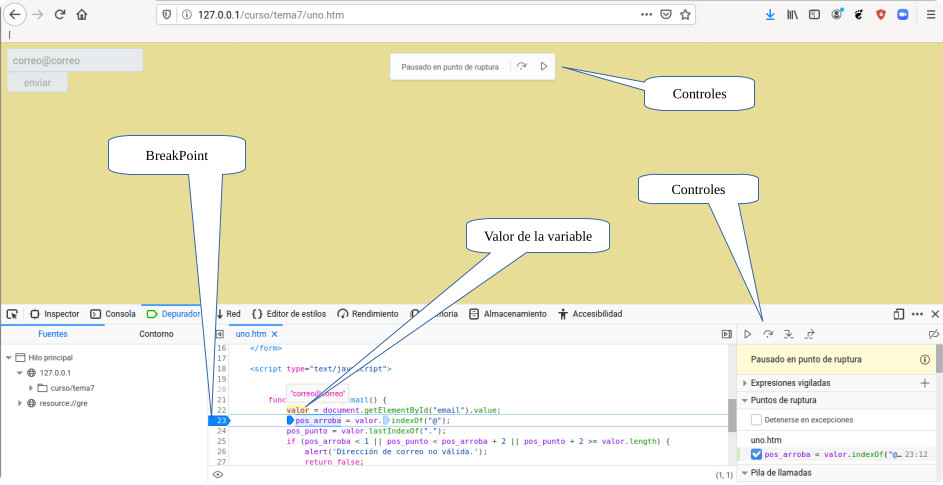This screenshot has height=485, width=943.
Task: Focus the correo@correo email field
Action: [x=75, y=60]
